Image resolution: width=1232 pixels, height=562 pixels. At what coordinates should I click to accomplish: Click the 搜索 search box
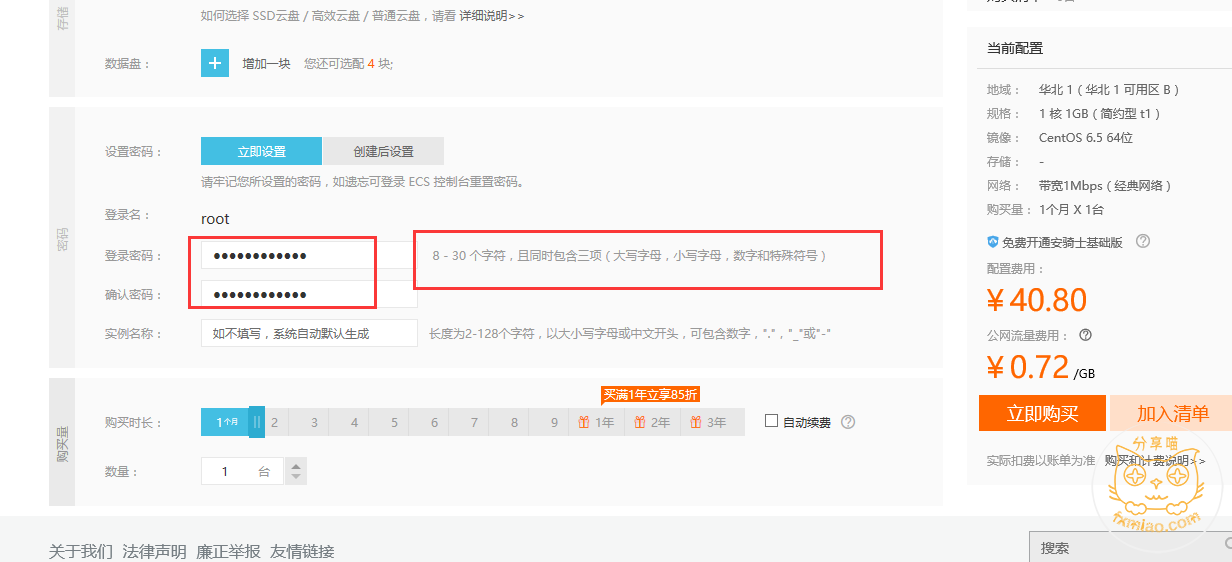click(1130, 547)
